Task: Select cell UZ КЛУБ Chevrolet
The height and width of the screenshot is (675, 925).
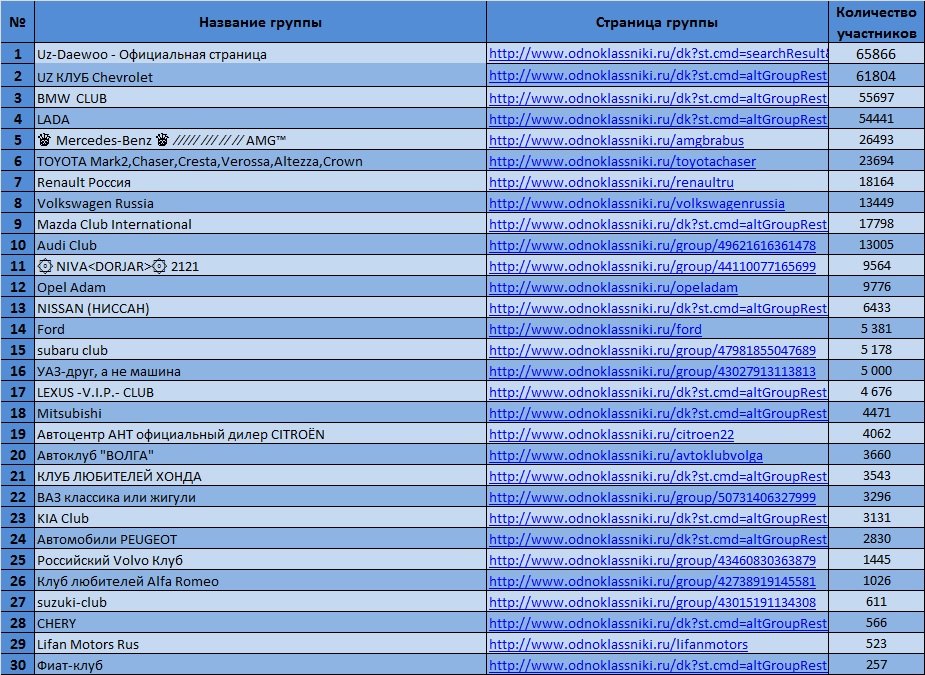Action: pos(260,77)
